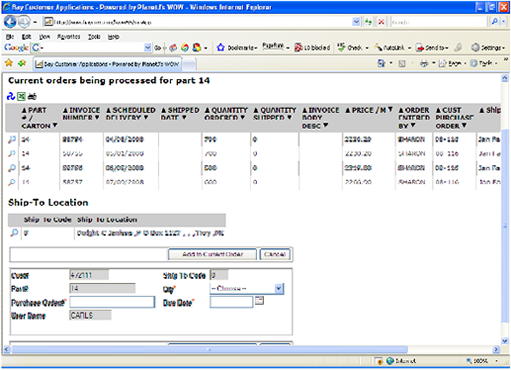Select the Bay Customer Applications browser tab
This screenshot has width=511, height=370.
click(107, 64)
